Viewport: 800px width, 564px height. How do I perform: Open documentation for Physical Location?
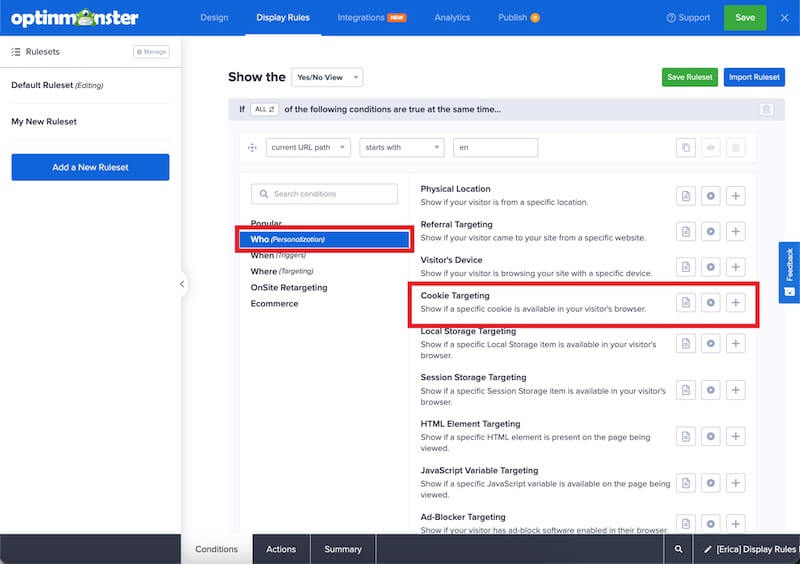[x=686, y=196]
